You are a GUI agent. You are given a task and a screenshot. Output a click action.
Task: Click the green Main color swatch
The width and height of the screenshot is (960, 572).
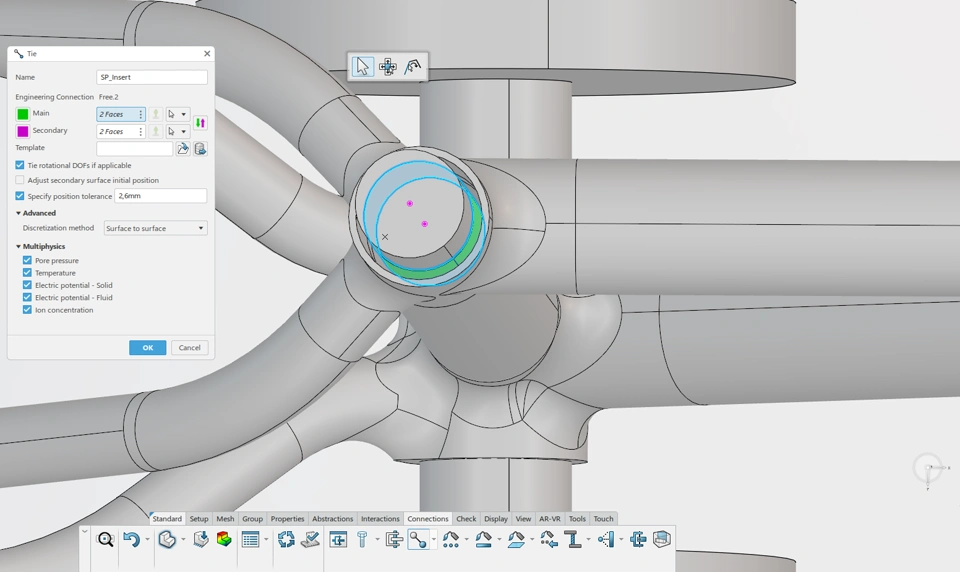tap(23, 114)
